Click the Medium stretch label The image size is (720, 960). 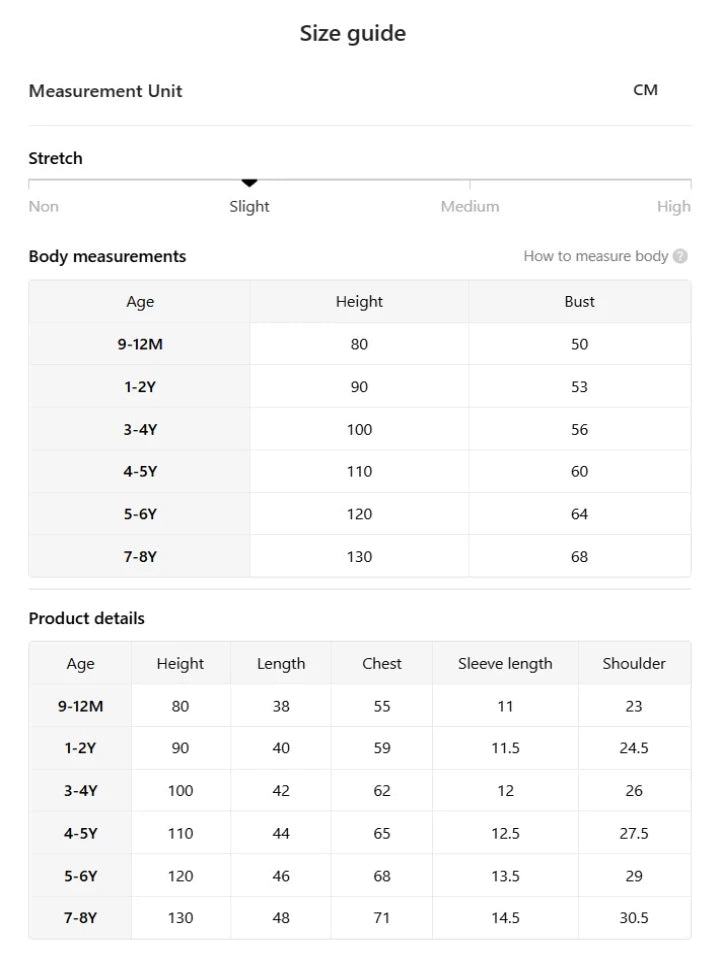point(470,206)
